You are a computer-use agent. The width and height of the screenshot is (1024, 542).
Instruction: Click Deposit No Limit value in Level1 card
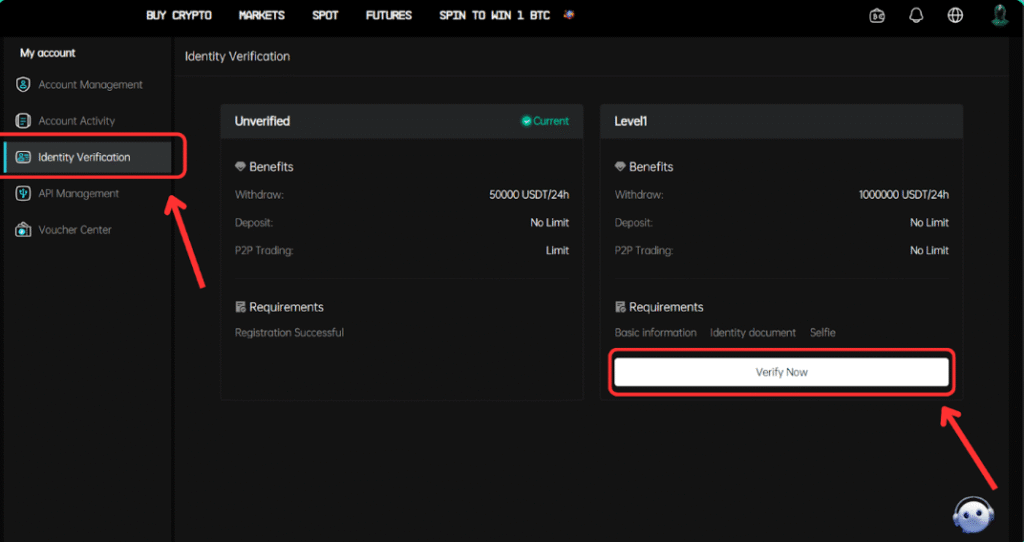click(929, 223)
